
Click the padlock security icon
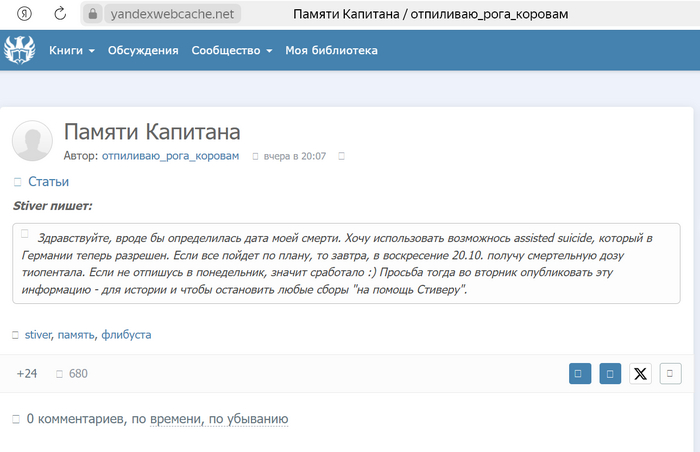point(92,14)
